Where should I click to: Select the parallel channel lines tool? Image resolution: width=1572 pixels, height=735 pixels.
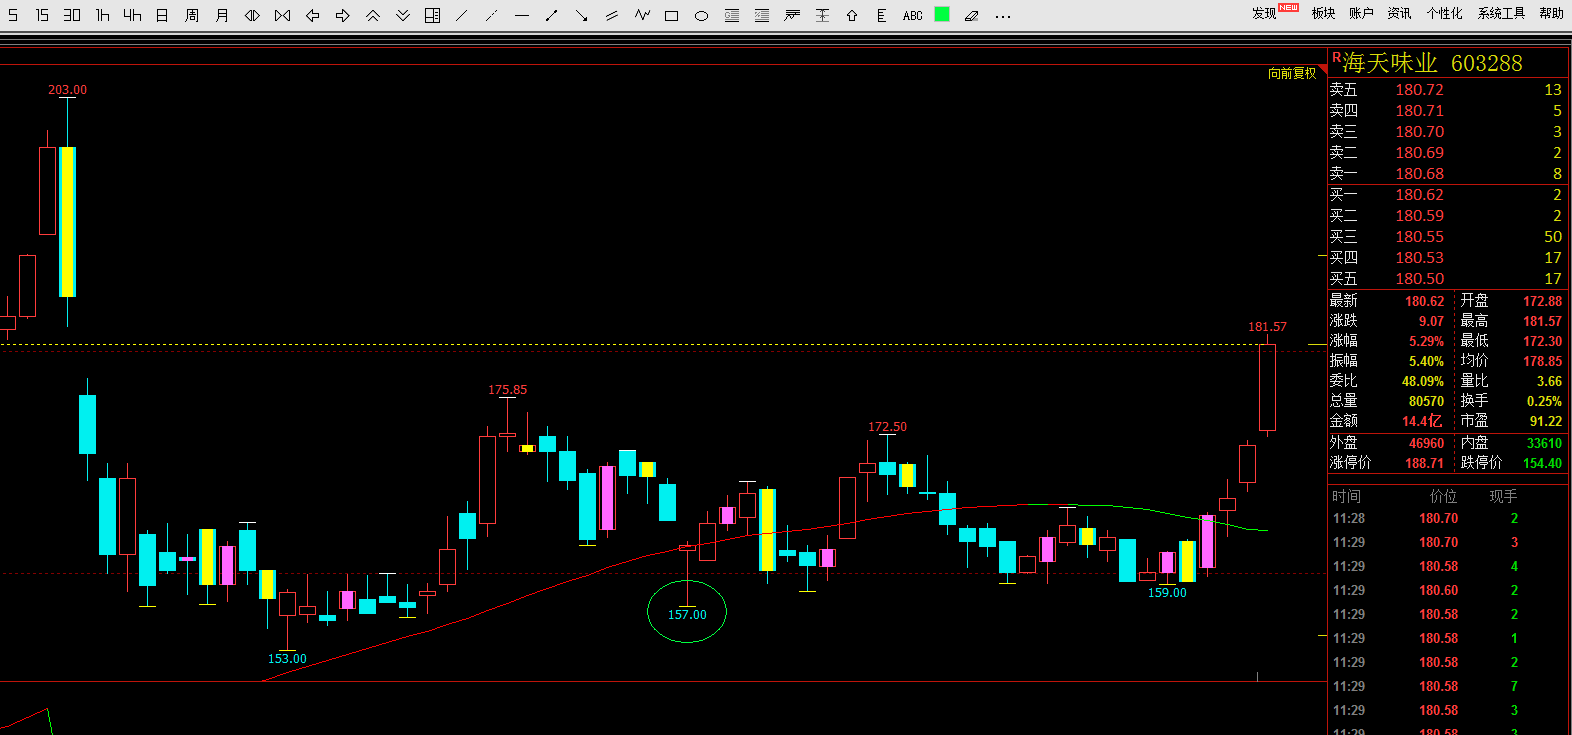pyautogui.click(x=612, y=15)
